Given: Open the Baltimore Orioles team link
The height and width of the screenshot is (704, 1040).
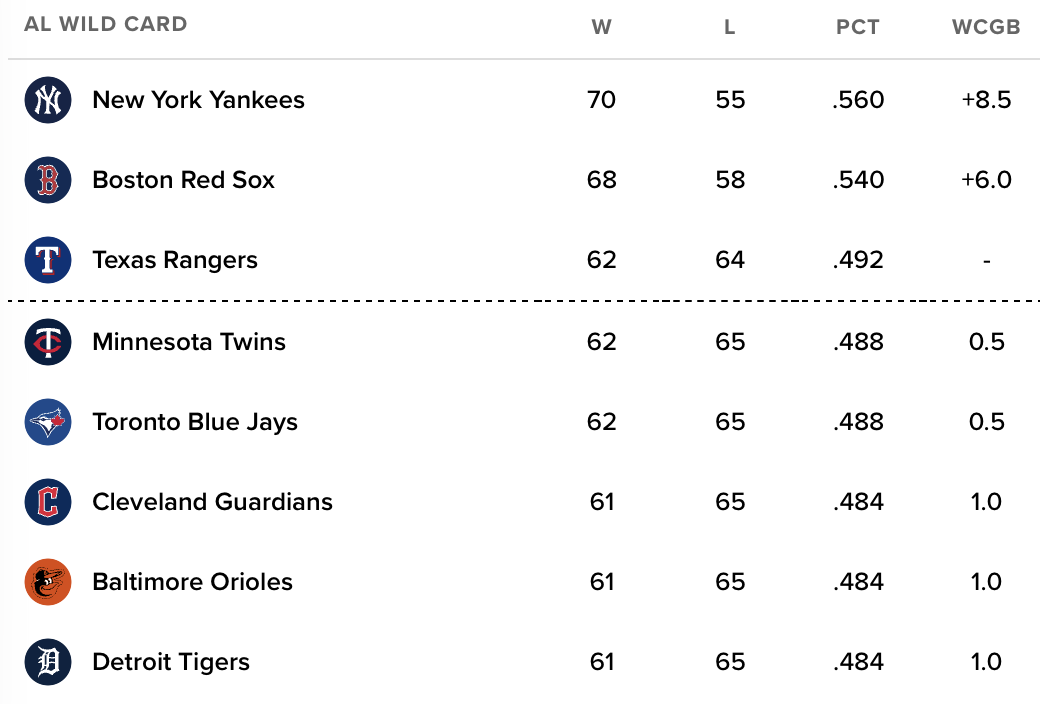Looking at the screenshot, I should pyautogui.click(x=192, y=582).
